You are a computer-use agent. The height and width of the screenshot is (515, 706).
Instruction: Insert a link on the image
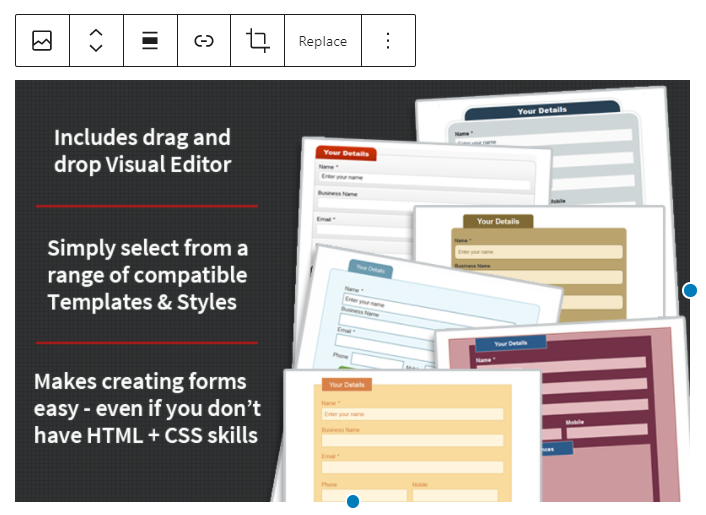tap(204, 41)
